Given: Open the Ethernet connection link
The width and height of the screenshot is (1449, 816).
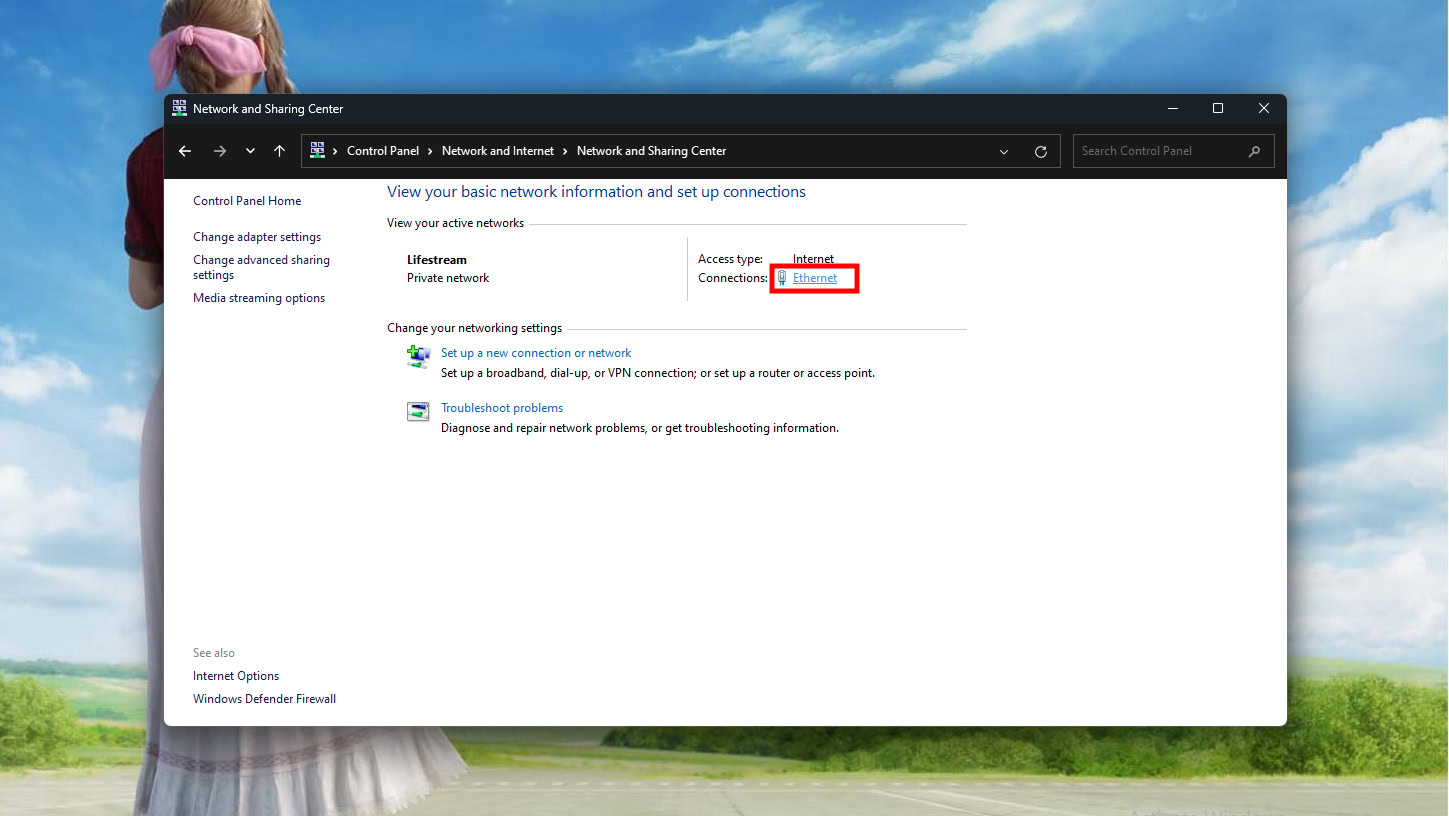Looking at the screenshot, I should pos(815,278).
